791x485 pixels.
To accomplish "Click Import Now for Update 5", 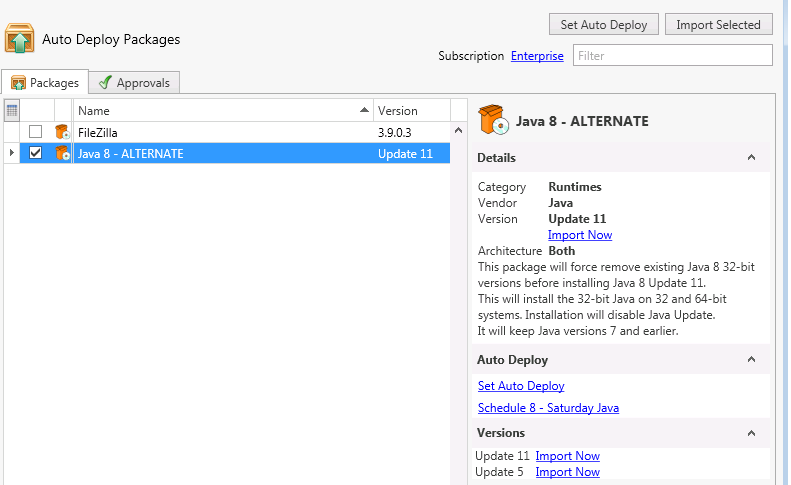I will [567, 472].
